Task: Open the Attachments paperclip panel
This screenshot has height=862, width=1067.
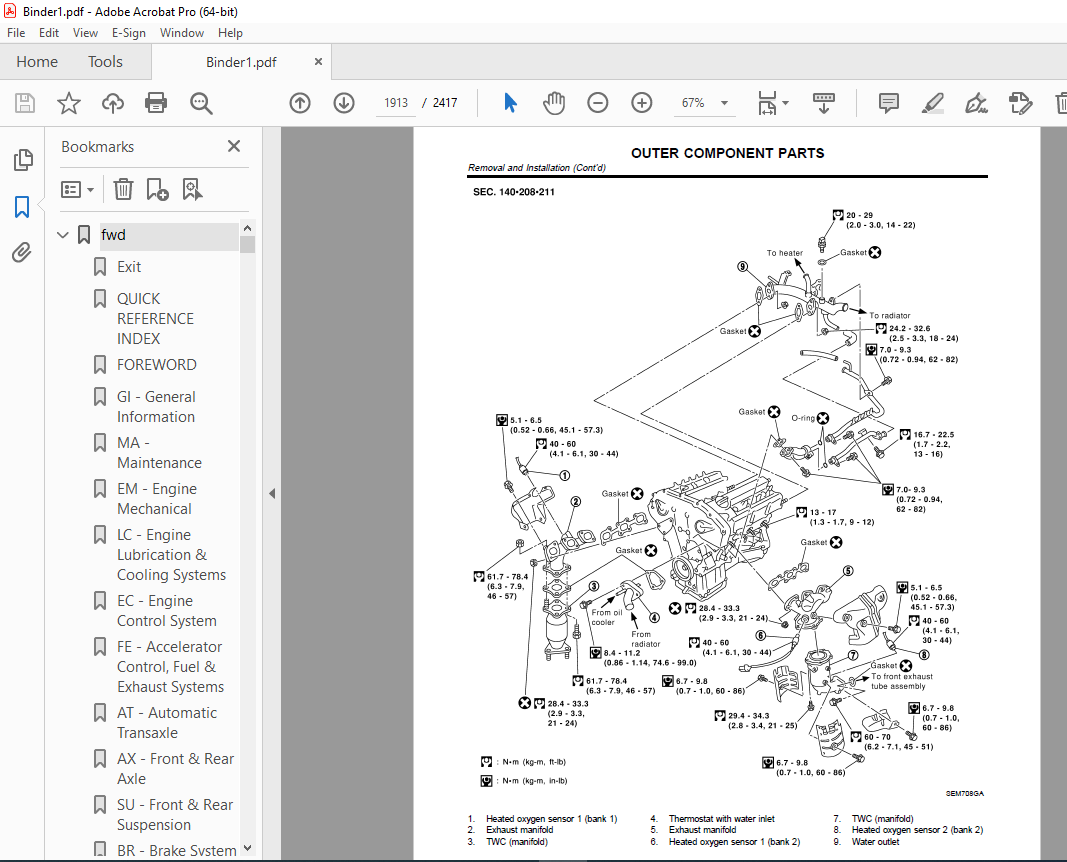Action: (x=22, y=252)
